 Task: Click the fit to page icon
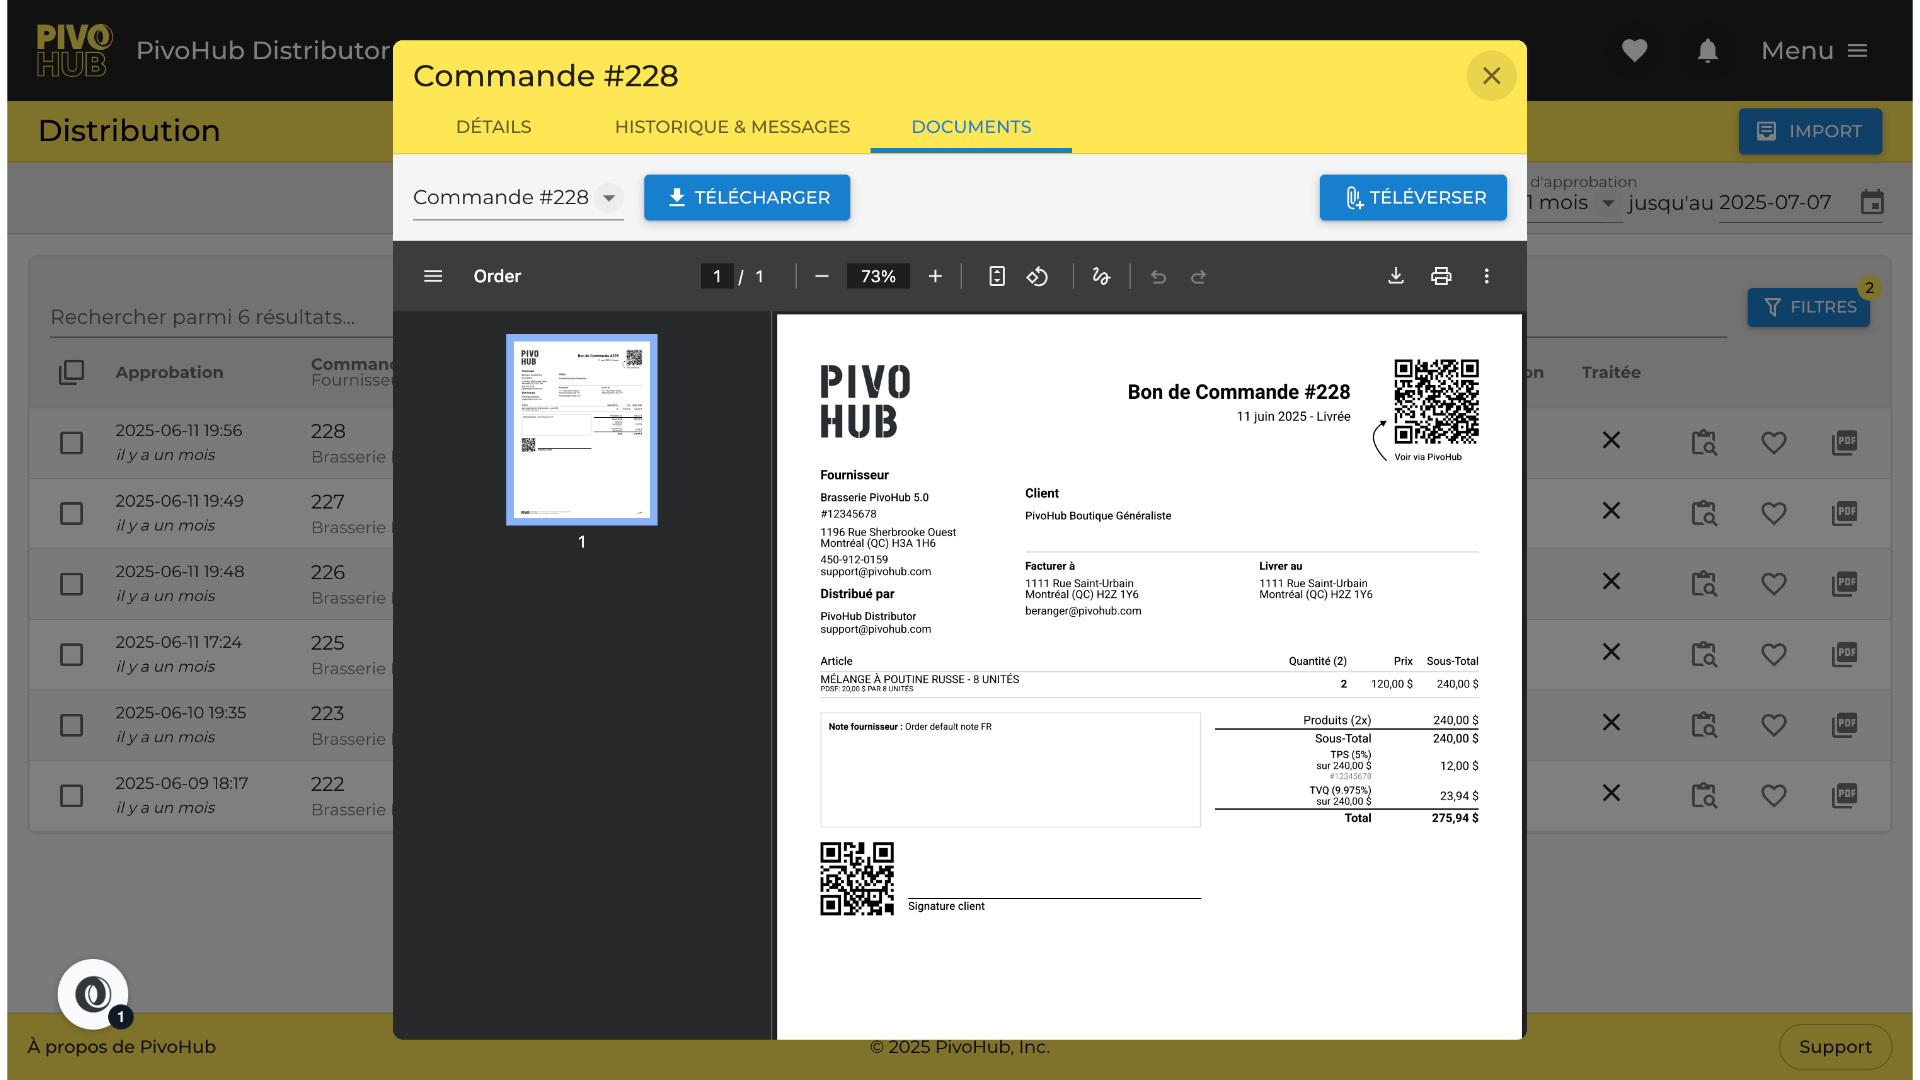click(997, 276)
